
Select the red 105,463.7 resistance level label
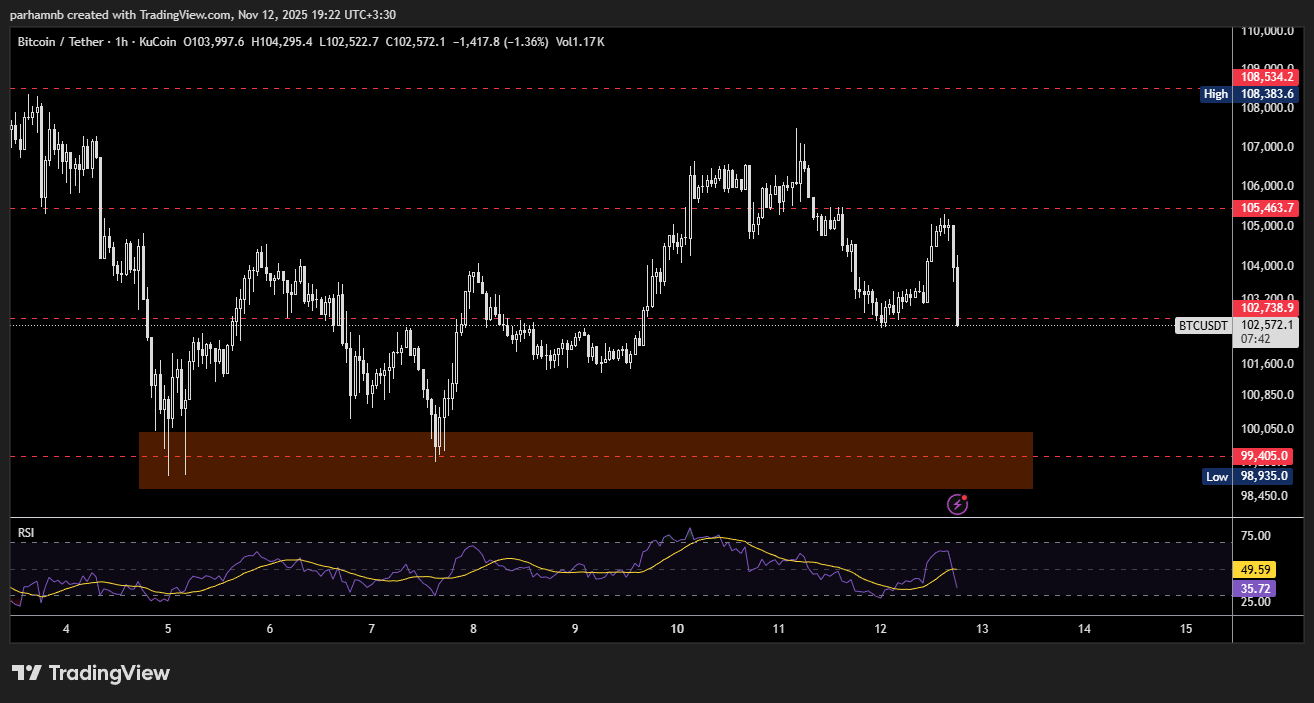tap(1267, 208)
